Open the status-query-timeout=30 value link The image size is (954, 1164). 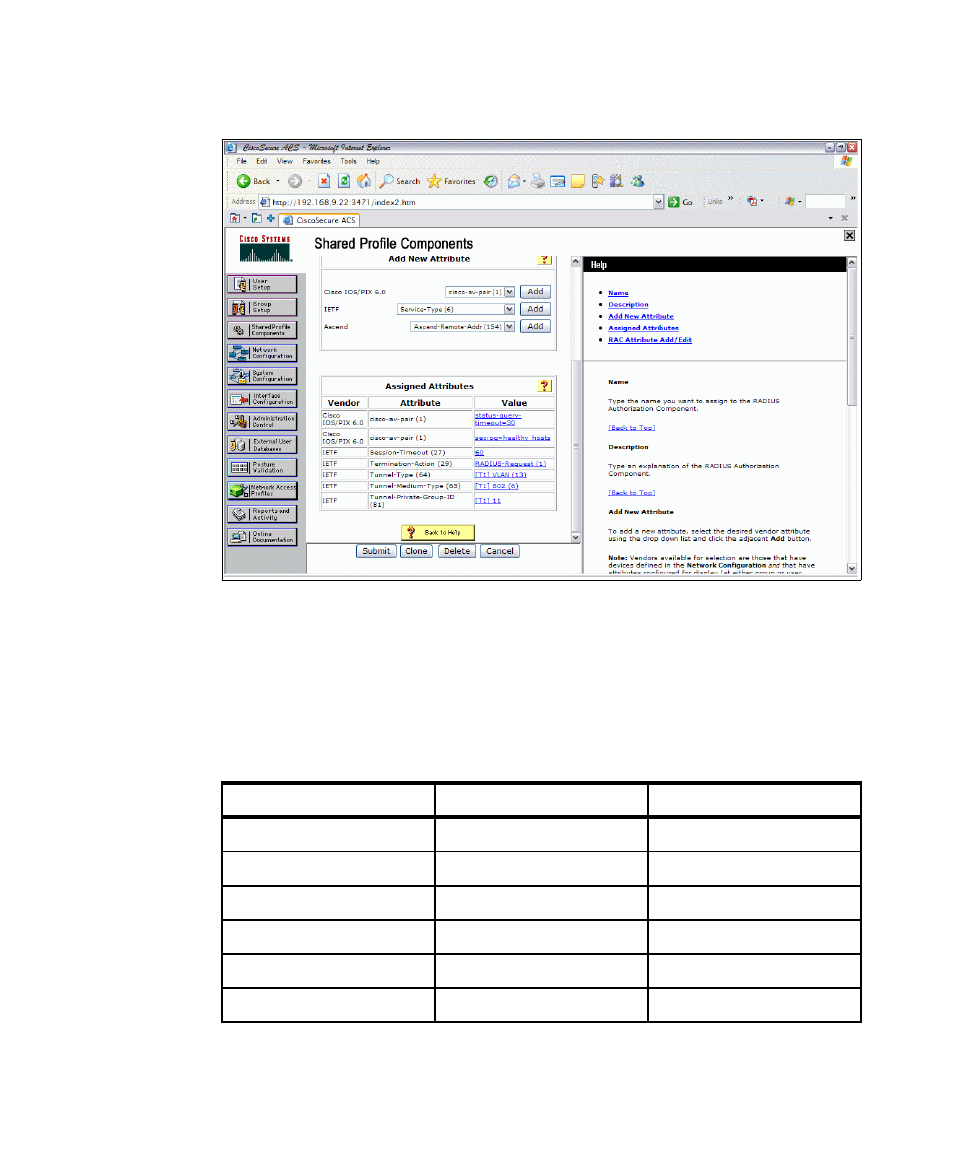(498, 419)
